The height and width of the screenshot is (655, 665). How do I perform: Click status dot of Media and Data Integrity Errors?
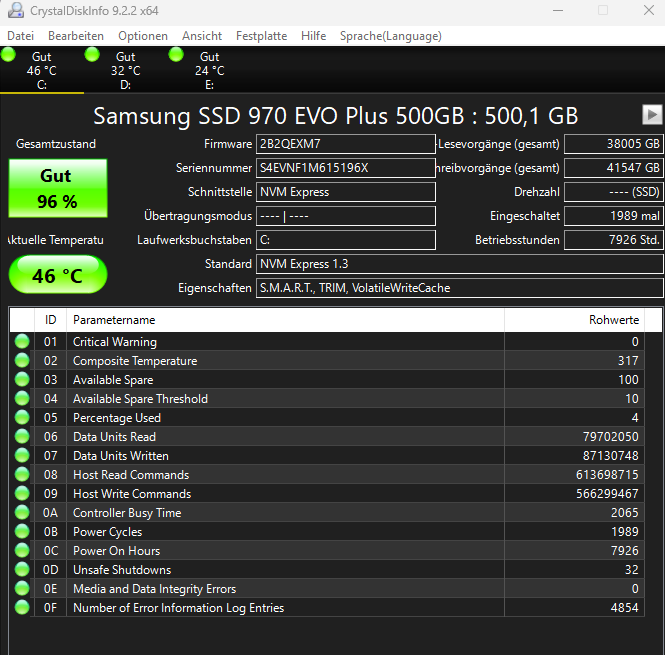pyautogui.click(x=22, y=589)
